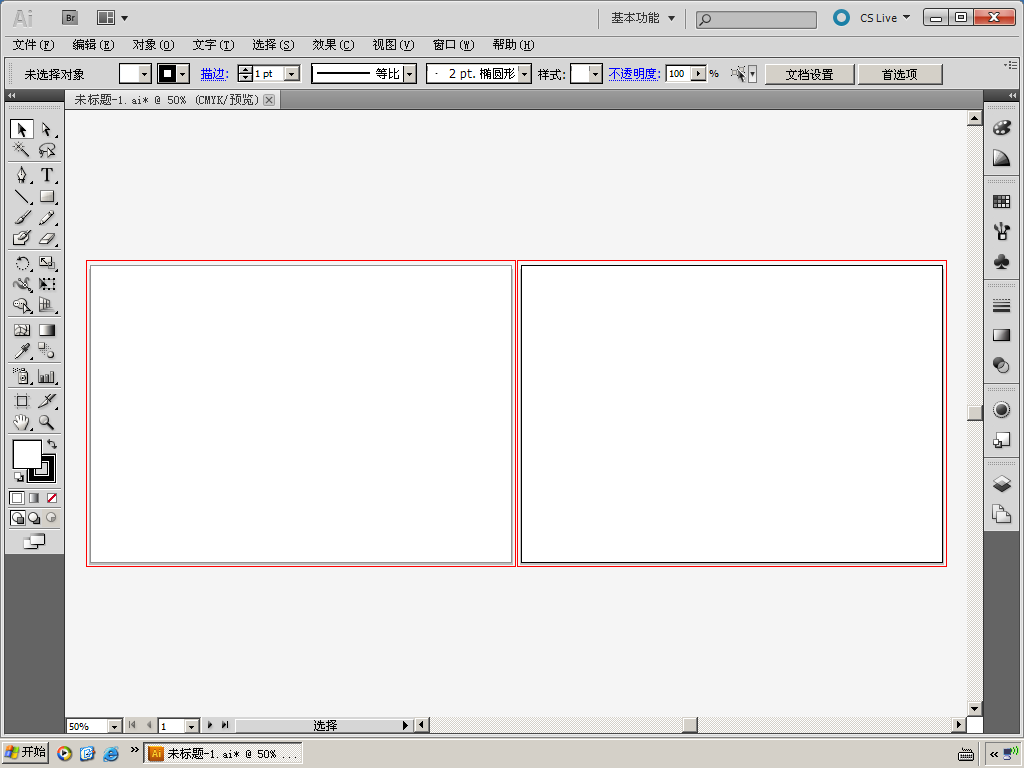The image size is (1024, 768).
Task: Click the 文档设置 button
Action: point(810,74)
